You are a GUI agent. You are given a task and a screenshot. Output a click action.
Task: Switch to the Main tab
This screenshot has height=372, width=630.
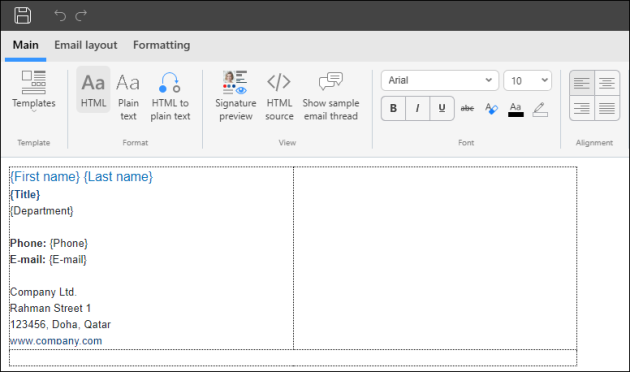click(26, 45)
